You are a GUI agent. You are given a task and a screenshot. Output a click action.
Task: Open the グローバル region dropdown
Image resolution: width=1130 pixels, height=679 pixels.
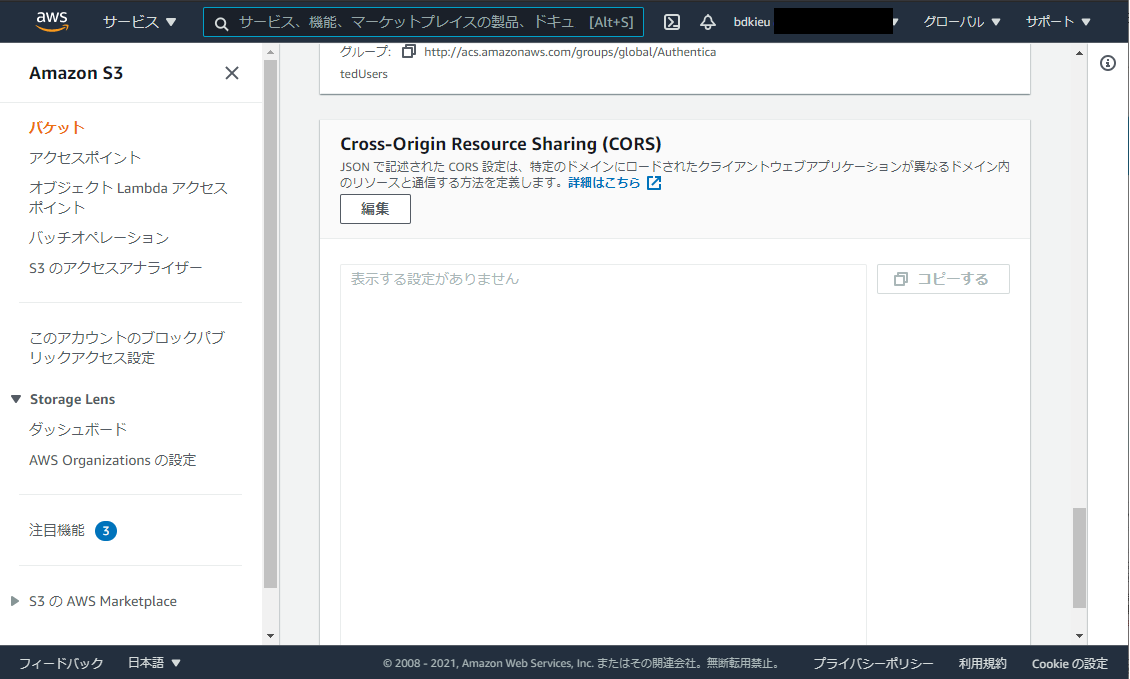(x=962, y=22)
